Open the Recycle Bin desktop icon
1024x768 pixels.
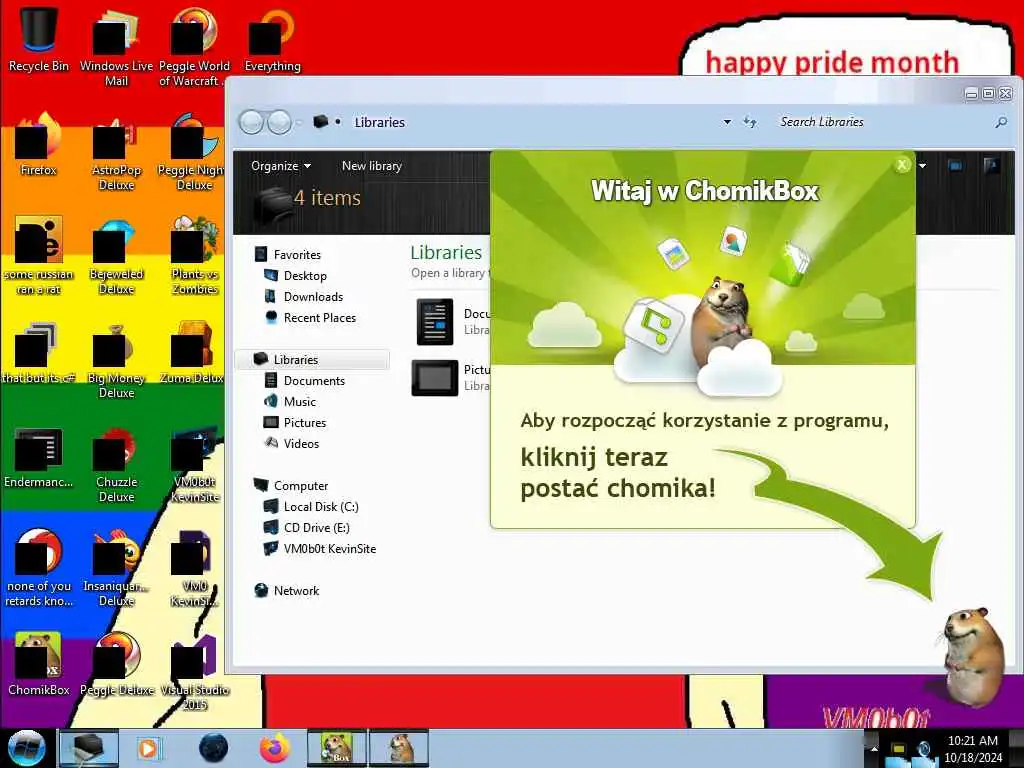tap(39, 39)
